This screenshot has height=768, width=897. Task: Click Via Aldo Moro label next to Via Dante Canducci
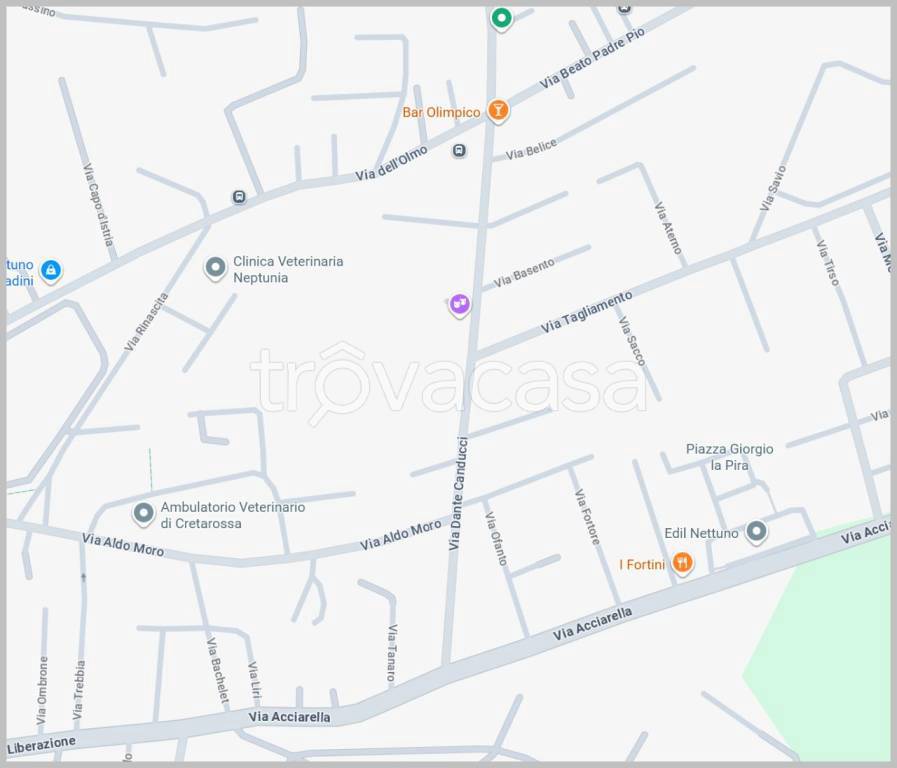pyautogui.click(x=400, y=535)
